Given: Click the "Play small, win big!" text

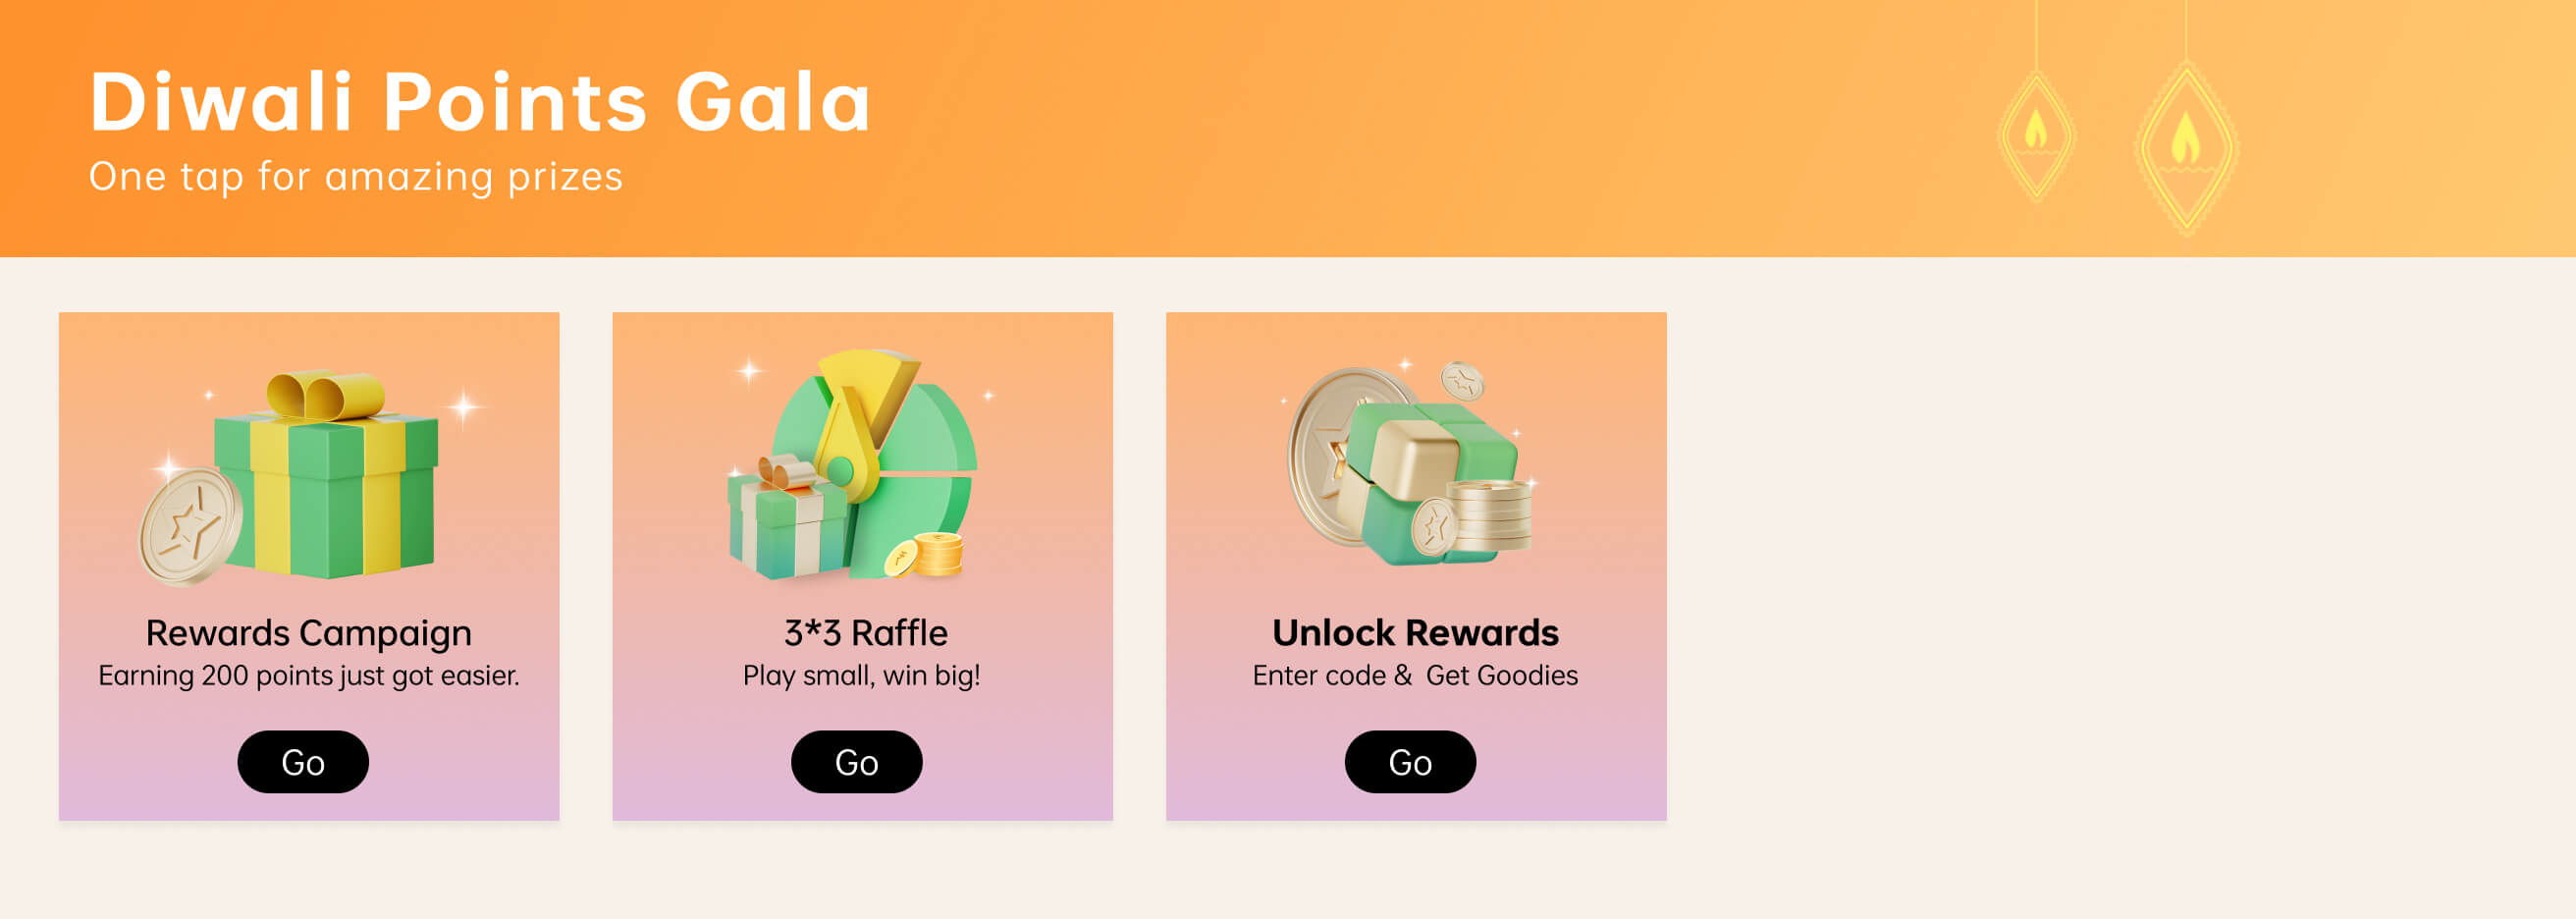Looking at the screenshot, I should [861, 676].
